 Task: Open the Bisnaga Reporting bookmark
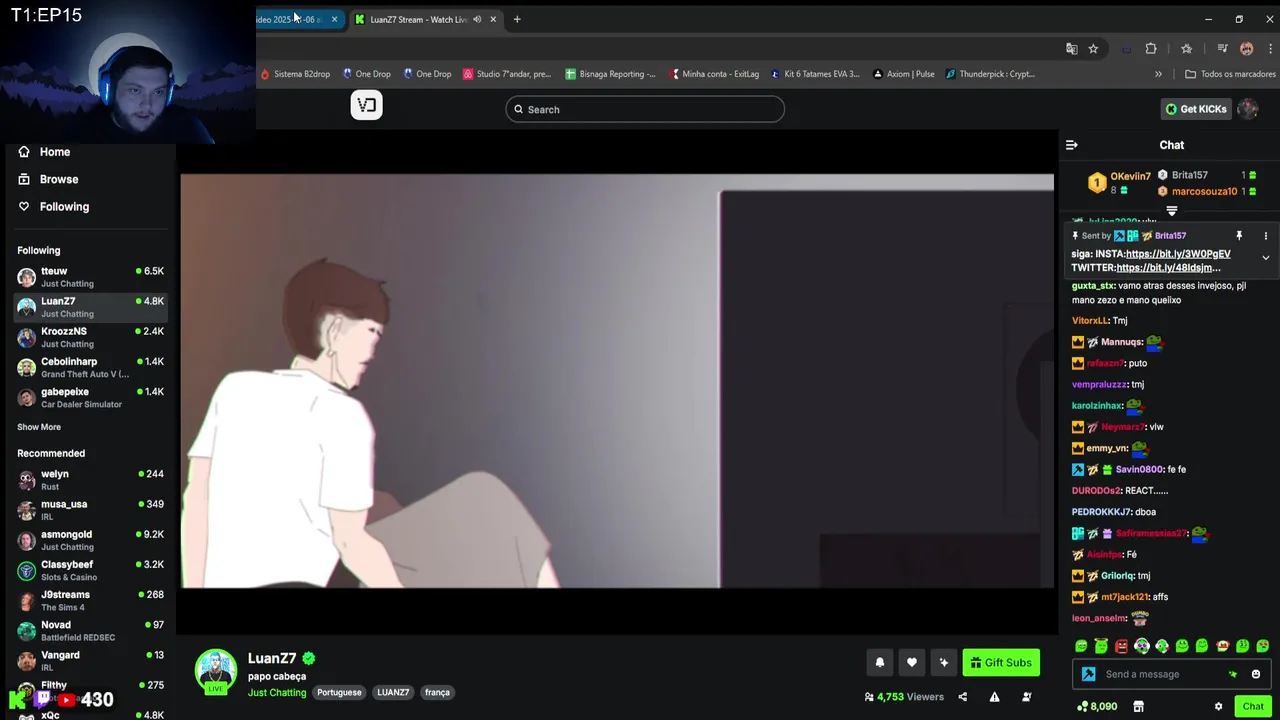pos(610,74)
